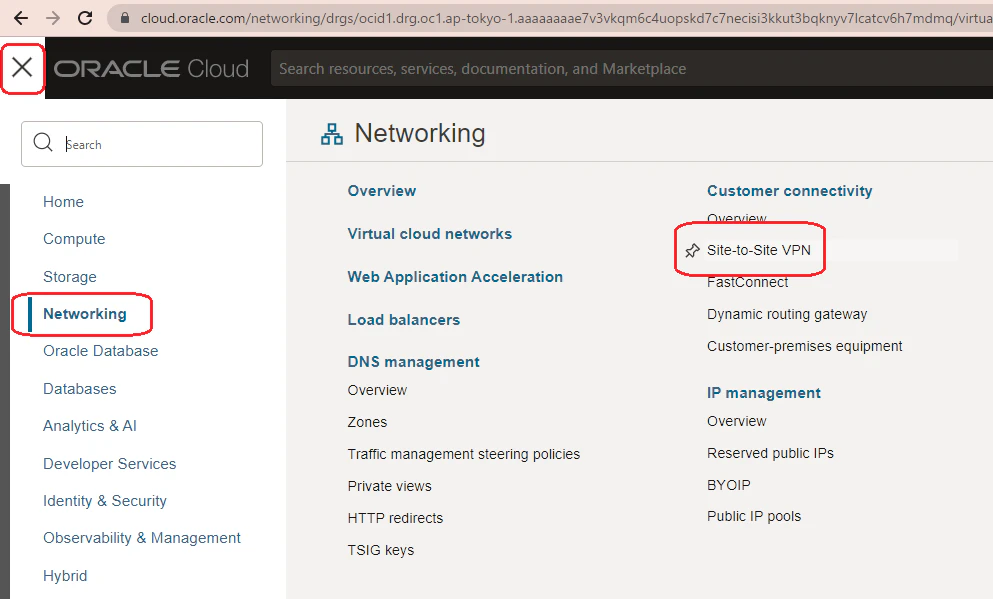Image resolution: width=993 pixels, height=599 pixels.
Task: Close the navigation menu with the X icon
Action: pos(22,67)
